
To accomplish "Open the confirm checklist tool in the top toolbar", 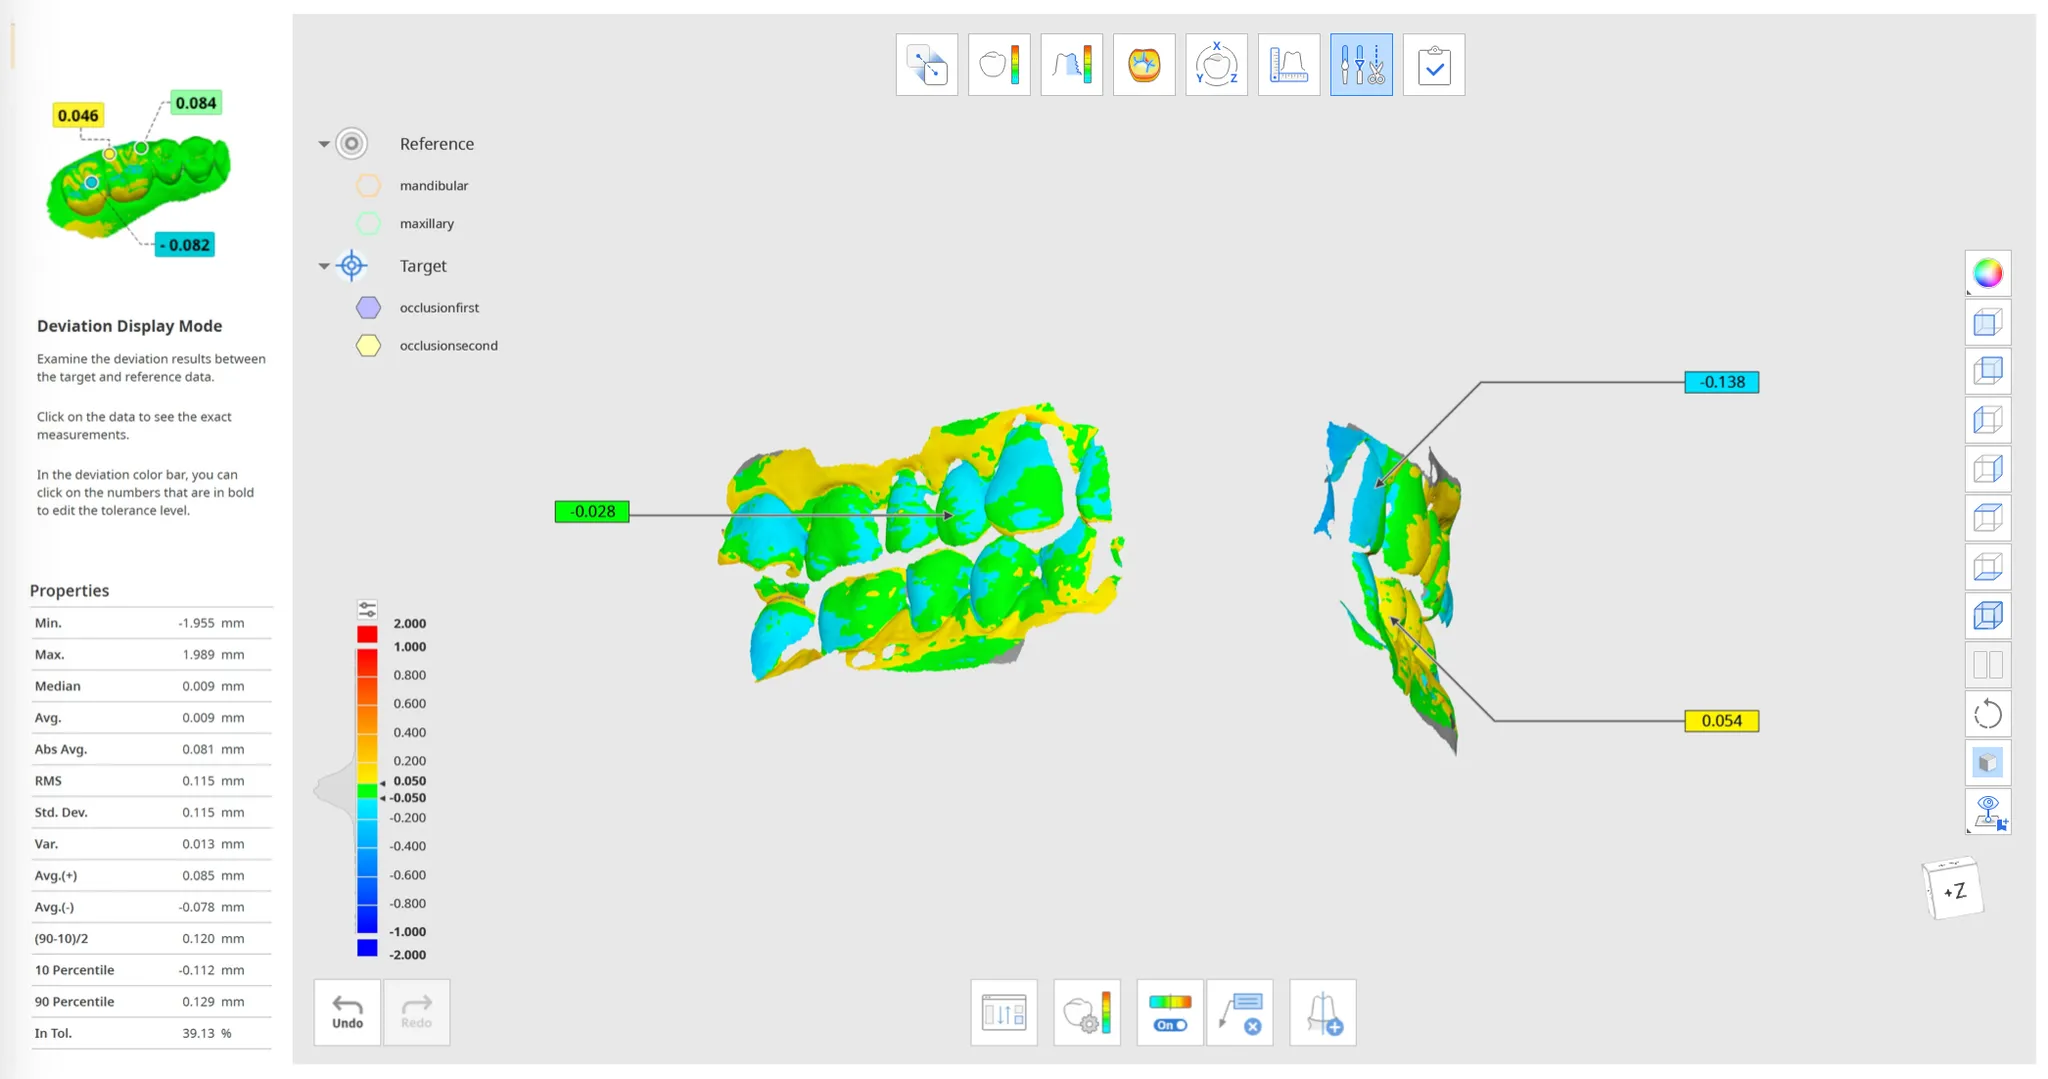I will 1433,65.
